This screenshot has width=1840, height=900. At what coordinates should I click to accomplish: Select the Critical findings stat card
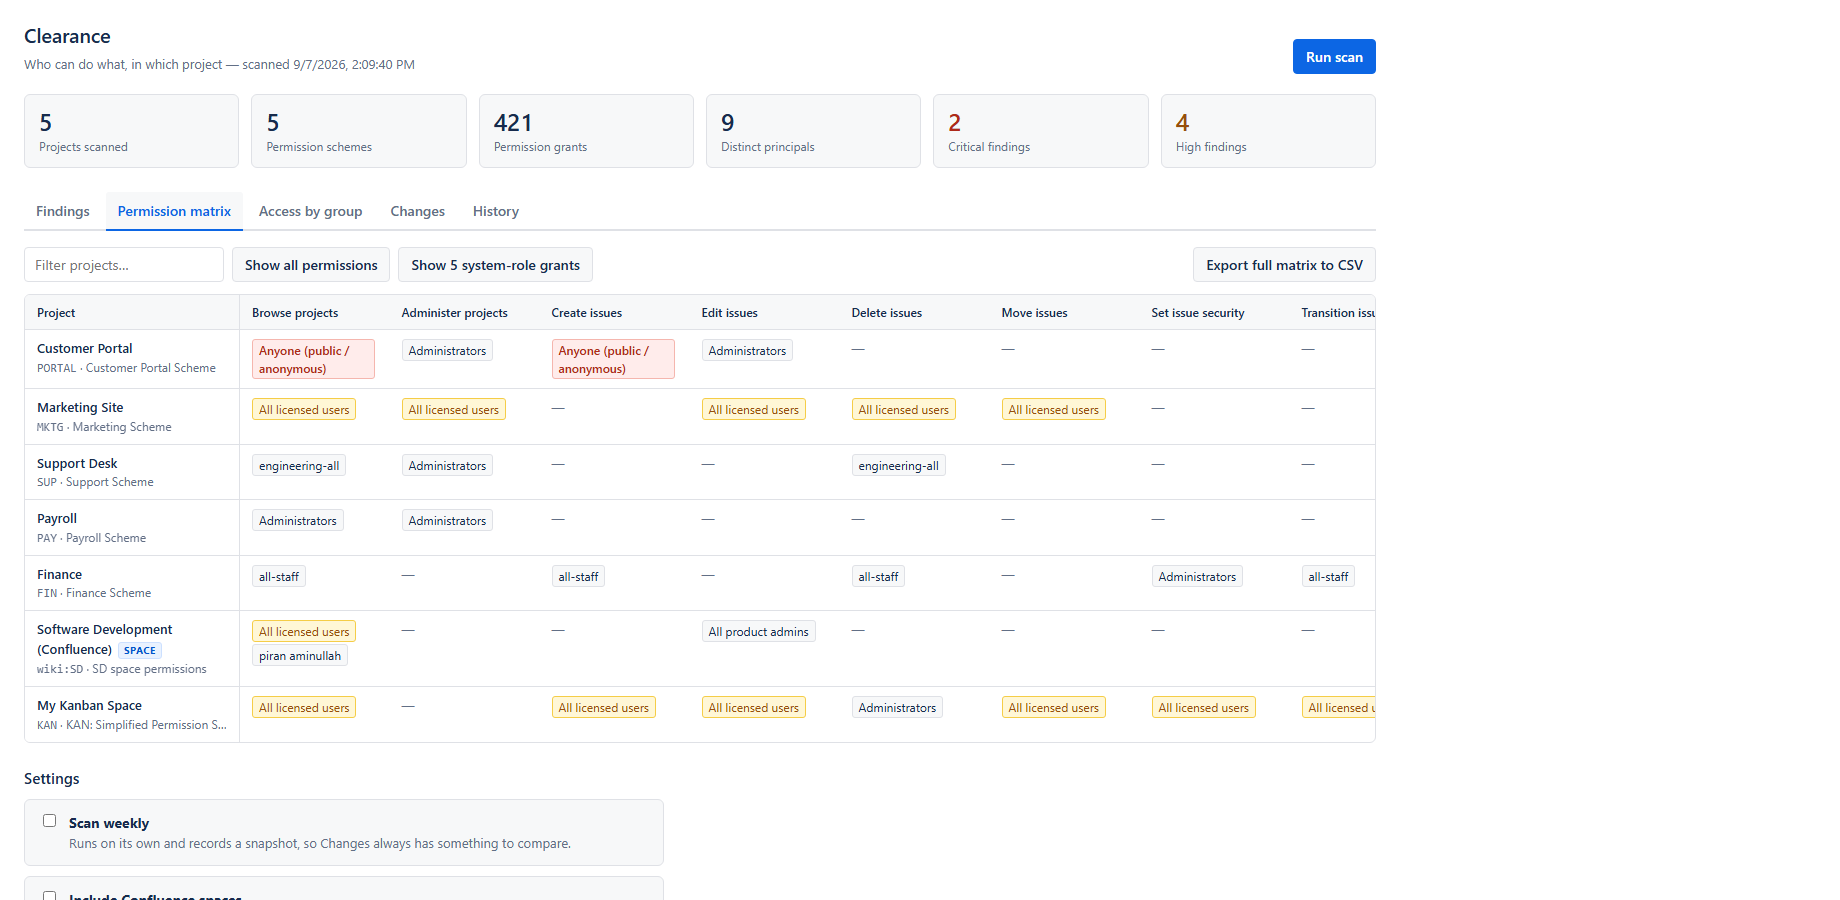(1040, 131)
